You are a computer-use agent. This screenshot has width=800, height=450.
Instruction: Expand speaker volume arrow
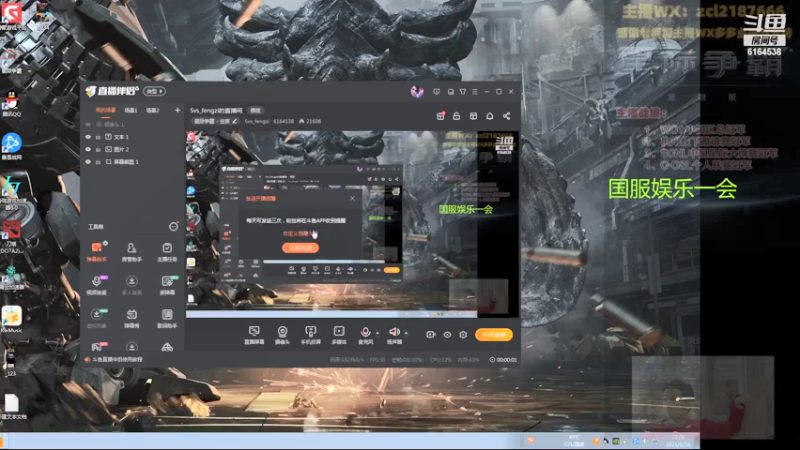click(406, 333)
